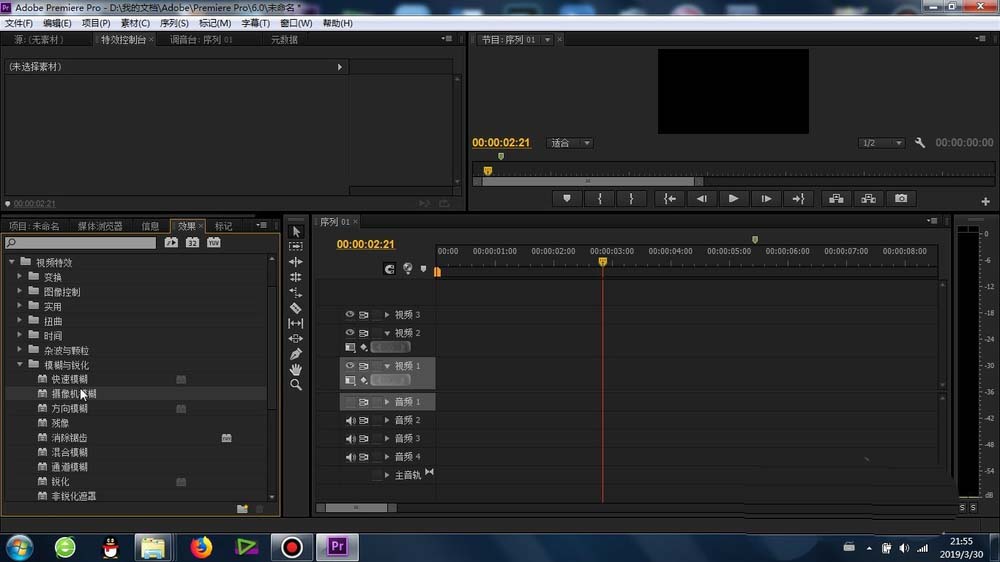Toggle sync lock for 视频 3 track

(364, 314)
